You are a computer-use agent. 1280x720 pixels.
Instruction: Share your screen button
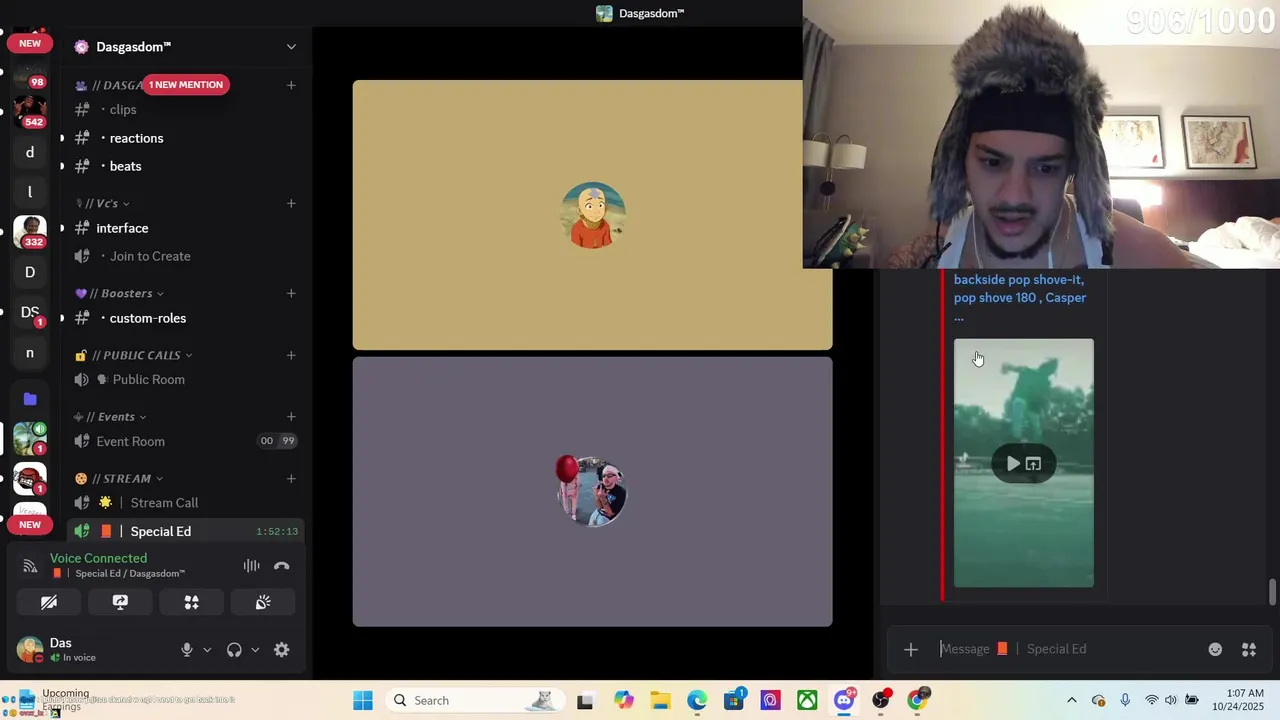pyautogui.click(x=120, y=602)
